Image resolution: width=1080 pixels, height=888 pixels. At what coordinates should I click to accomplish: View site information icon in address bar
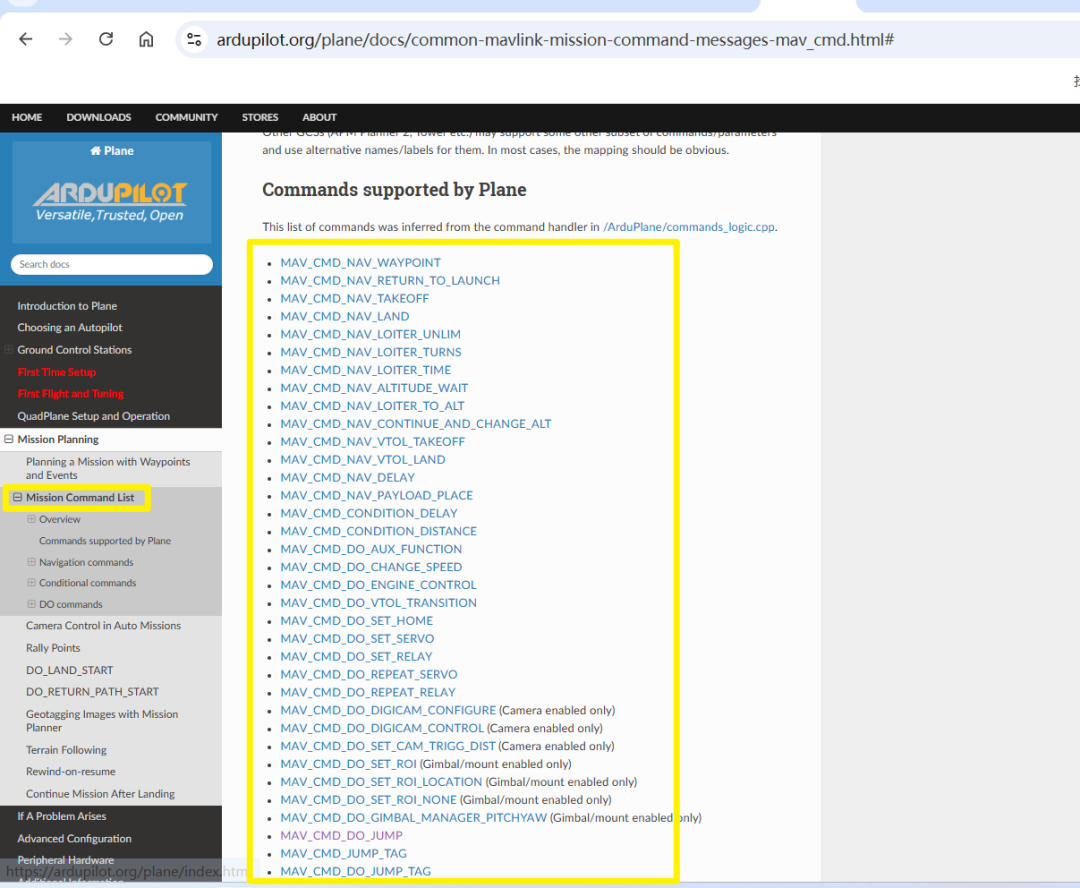click(194, 39)
